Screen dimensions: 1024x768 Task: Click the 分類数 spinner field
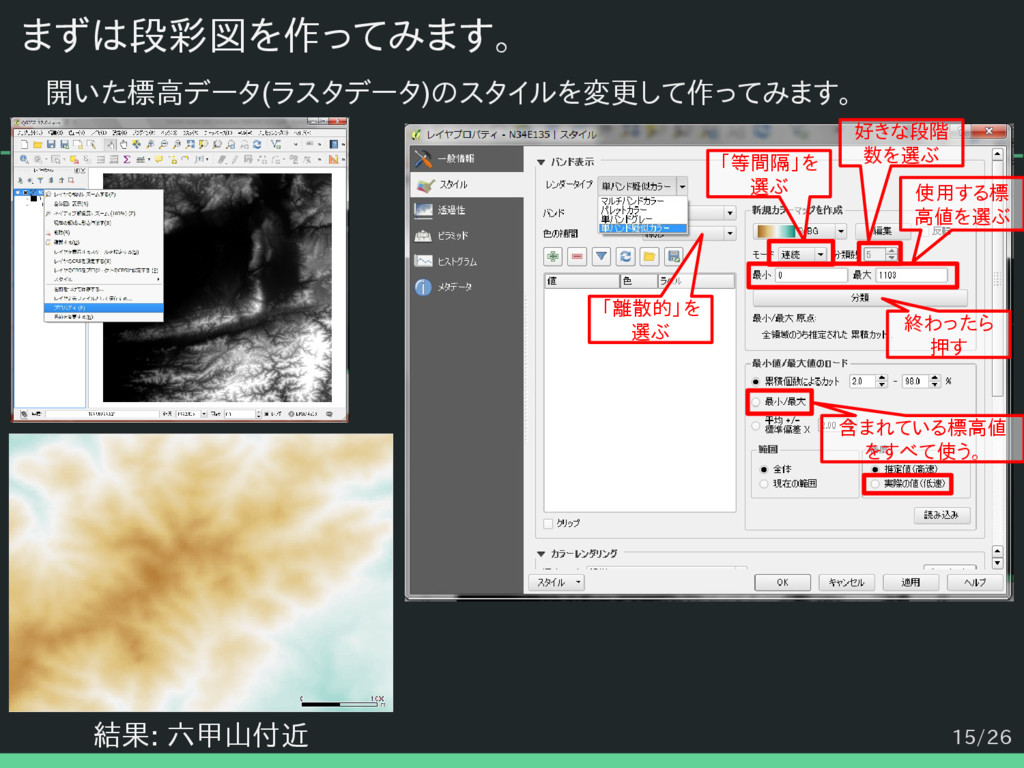(880, 254)
